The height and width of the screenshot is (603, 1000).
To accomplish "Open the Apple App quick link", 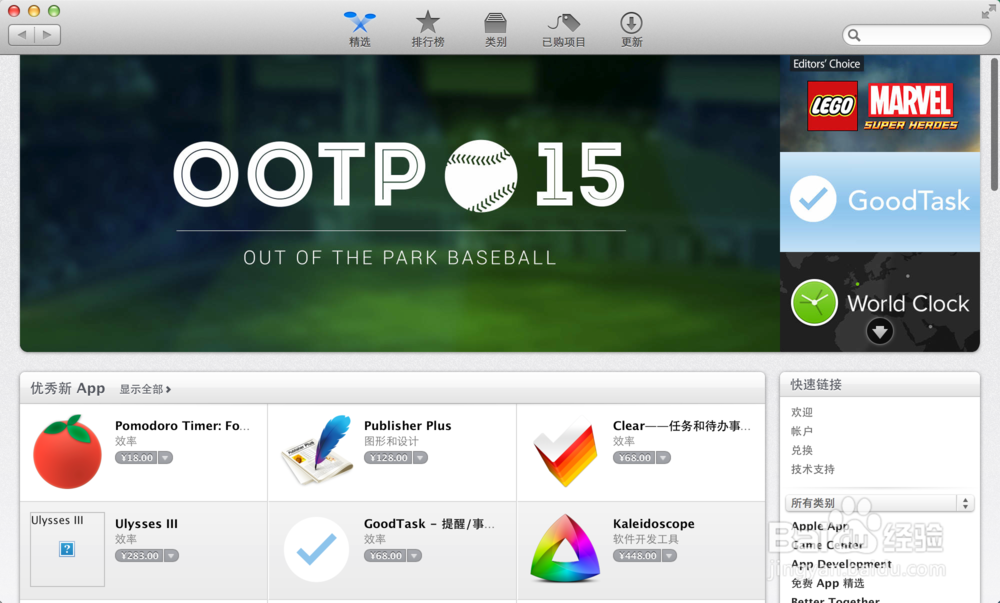I will [x=820, y=527].
